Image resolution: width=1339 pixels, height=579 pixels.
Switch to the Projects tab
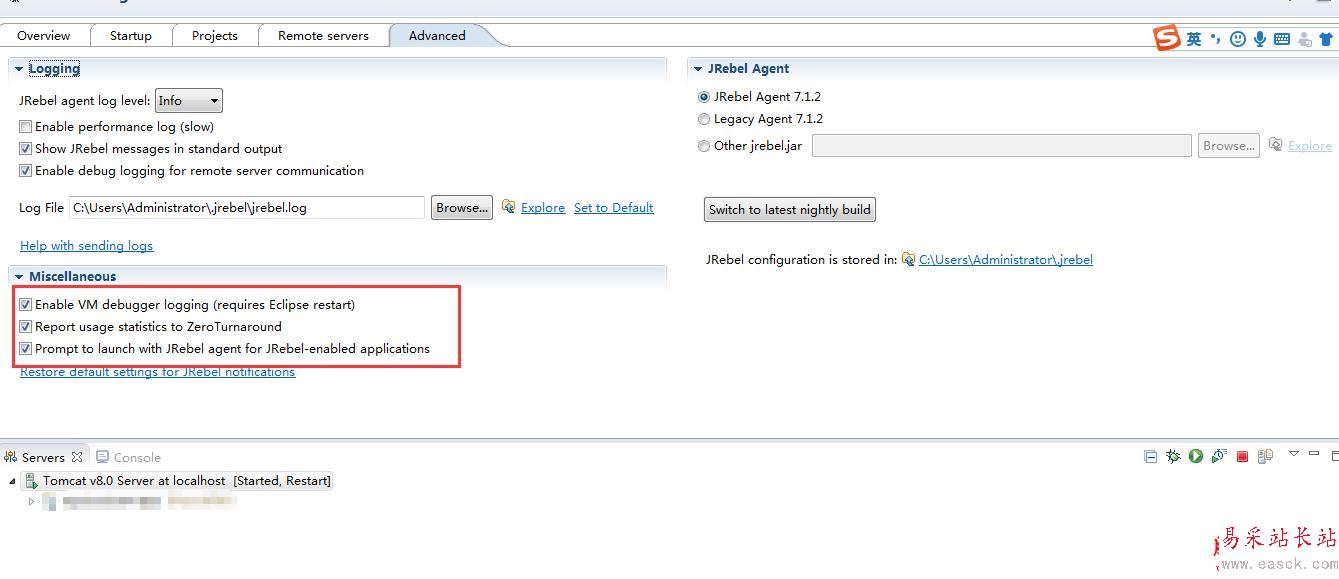coord(215,36)
